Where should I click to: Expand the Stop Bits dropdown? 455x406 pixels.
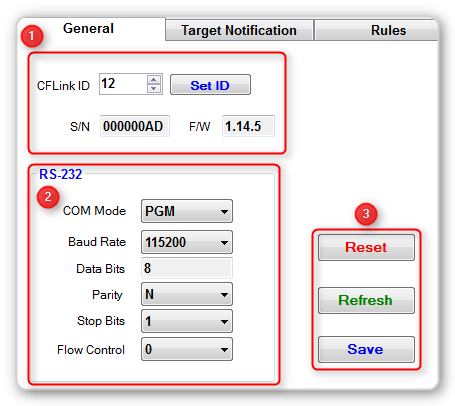click(x=187, y=321)
